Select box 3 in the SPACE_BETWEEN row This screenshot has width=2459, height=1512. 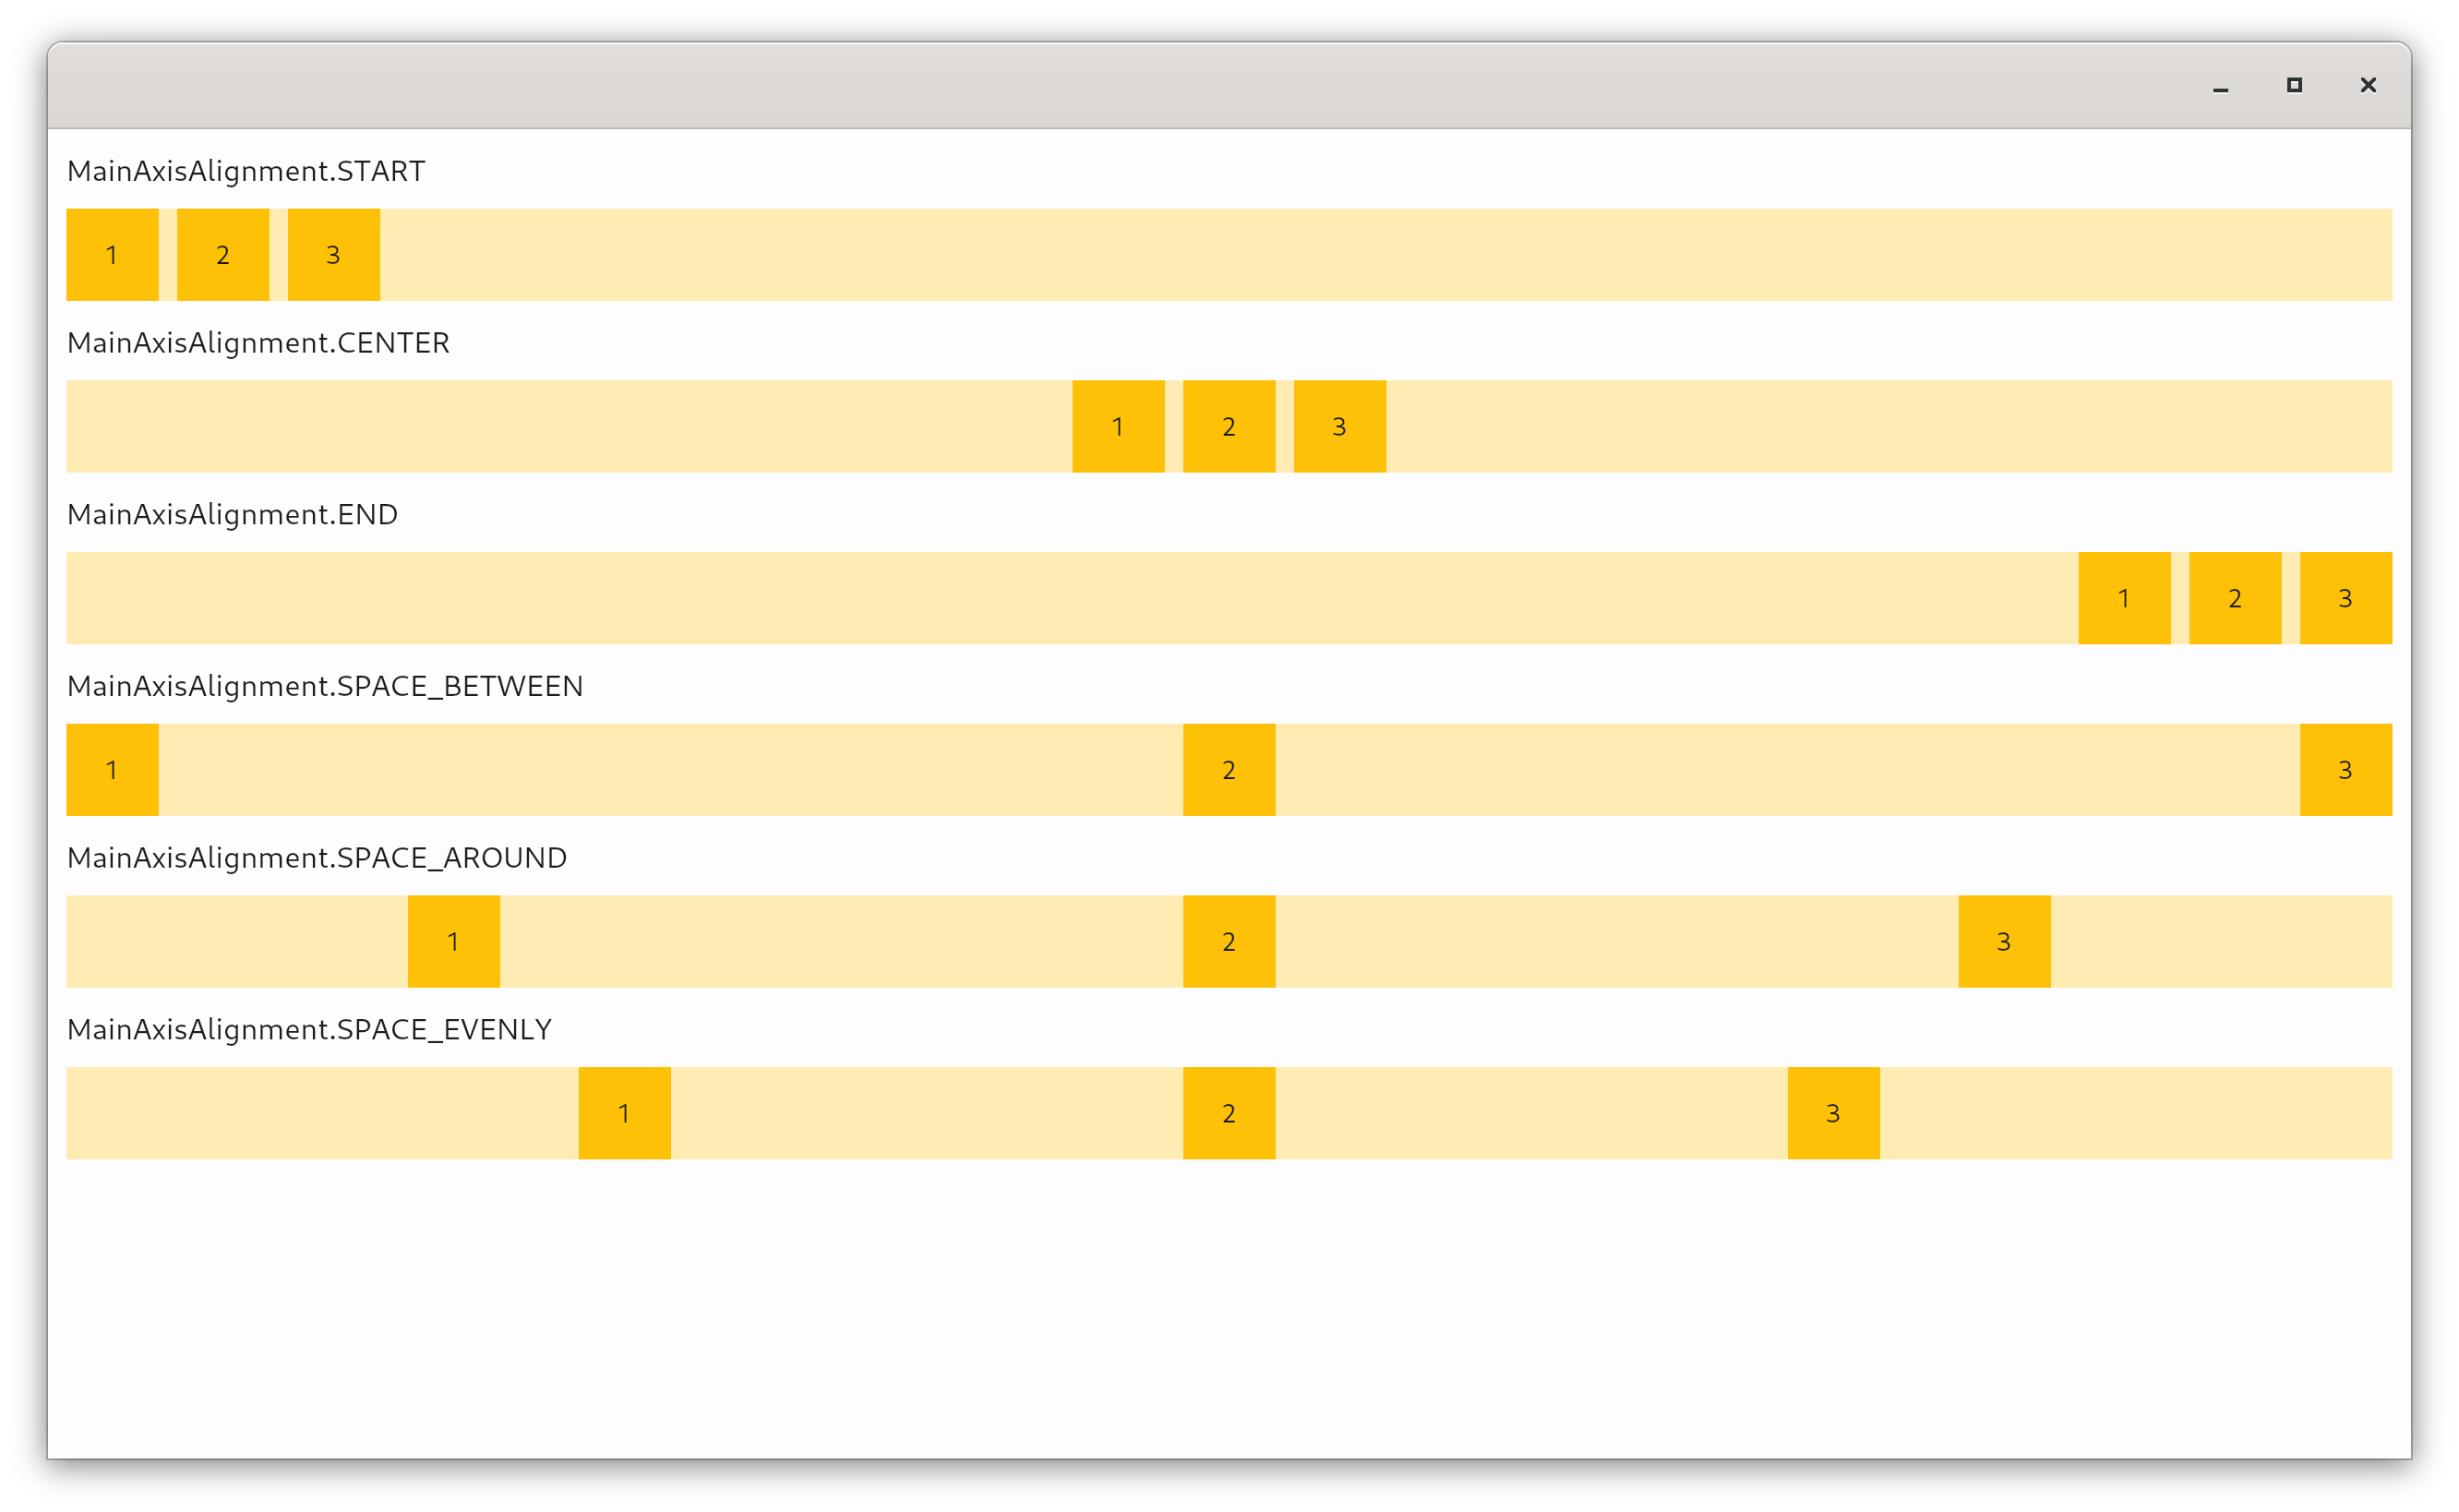click(x=2345, y=770)
